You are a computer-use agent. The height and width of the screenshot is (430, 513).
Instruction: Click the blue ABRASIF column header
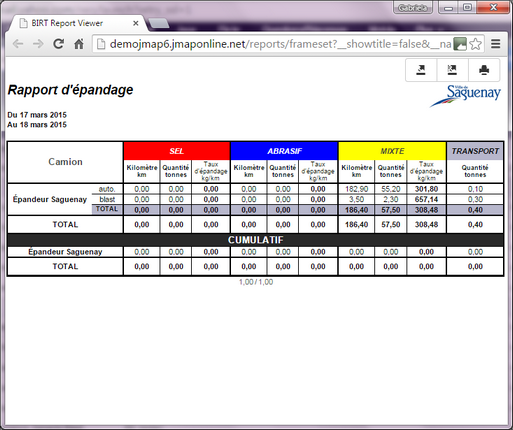tap(284, 151)
